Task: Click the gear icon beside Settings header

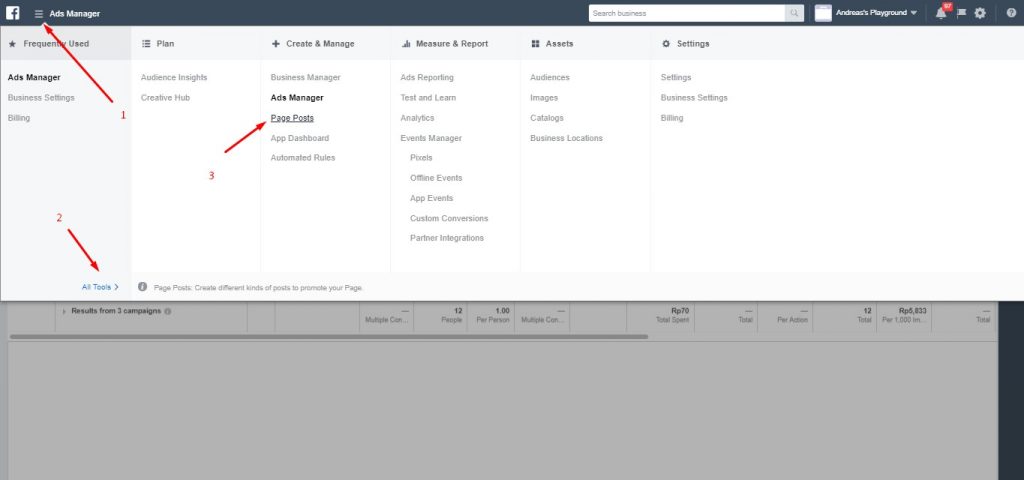Action: (x=666, y=44)
